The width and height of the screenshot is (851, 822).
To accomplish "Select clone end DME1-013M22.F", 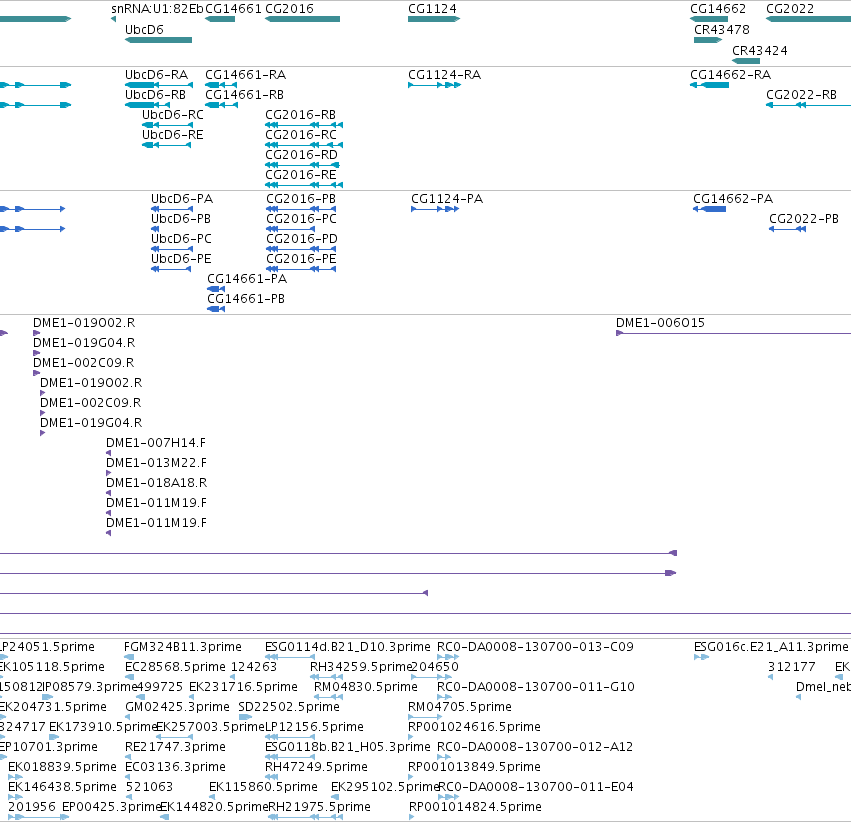I will coord(156,463).
